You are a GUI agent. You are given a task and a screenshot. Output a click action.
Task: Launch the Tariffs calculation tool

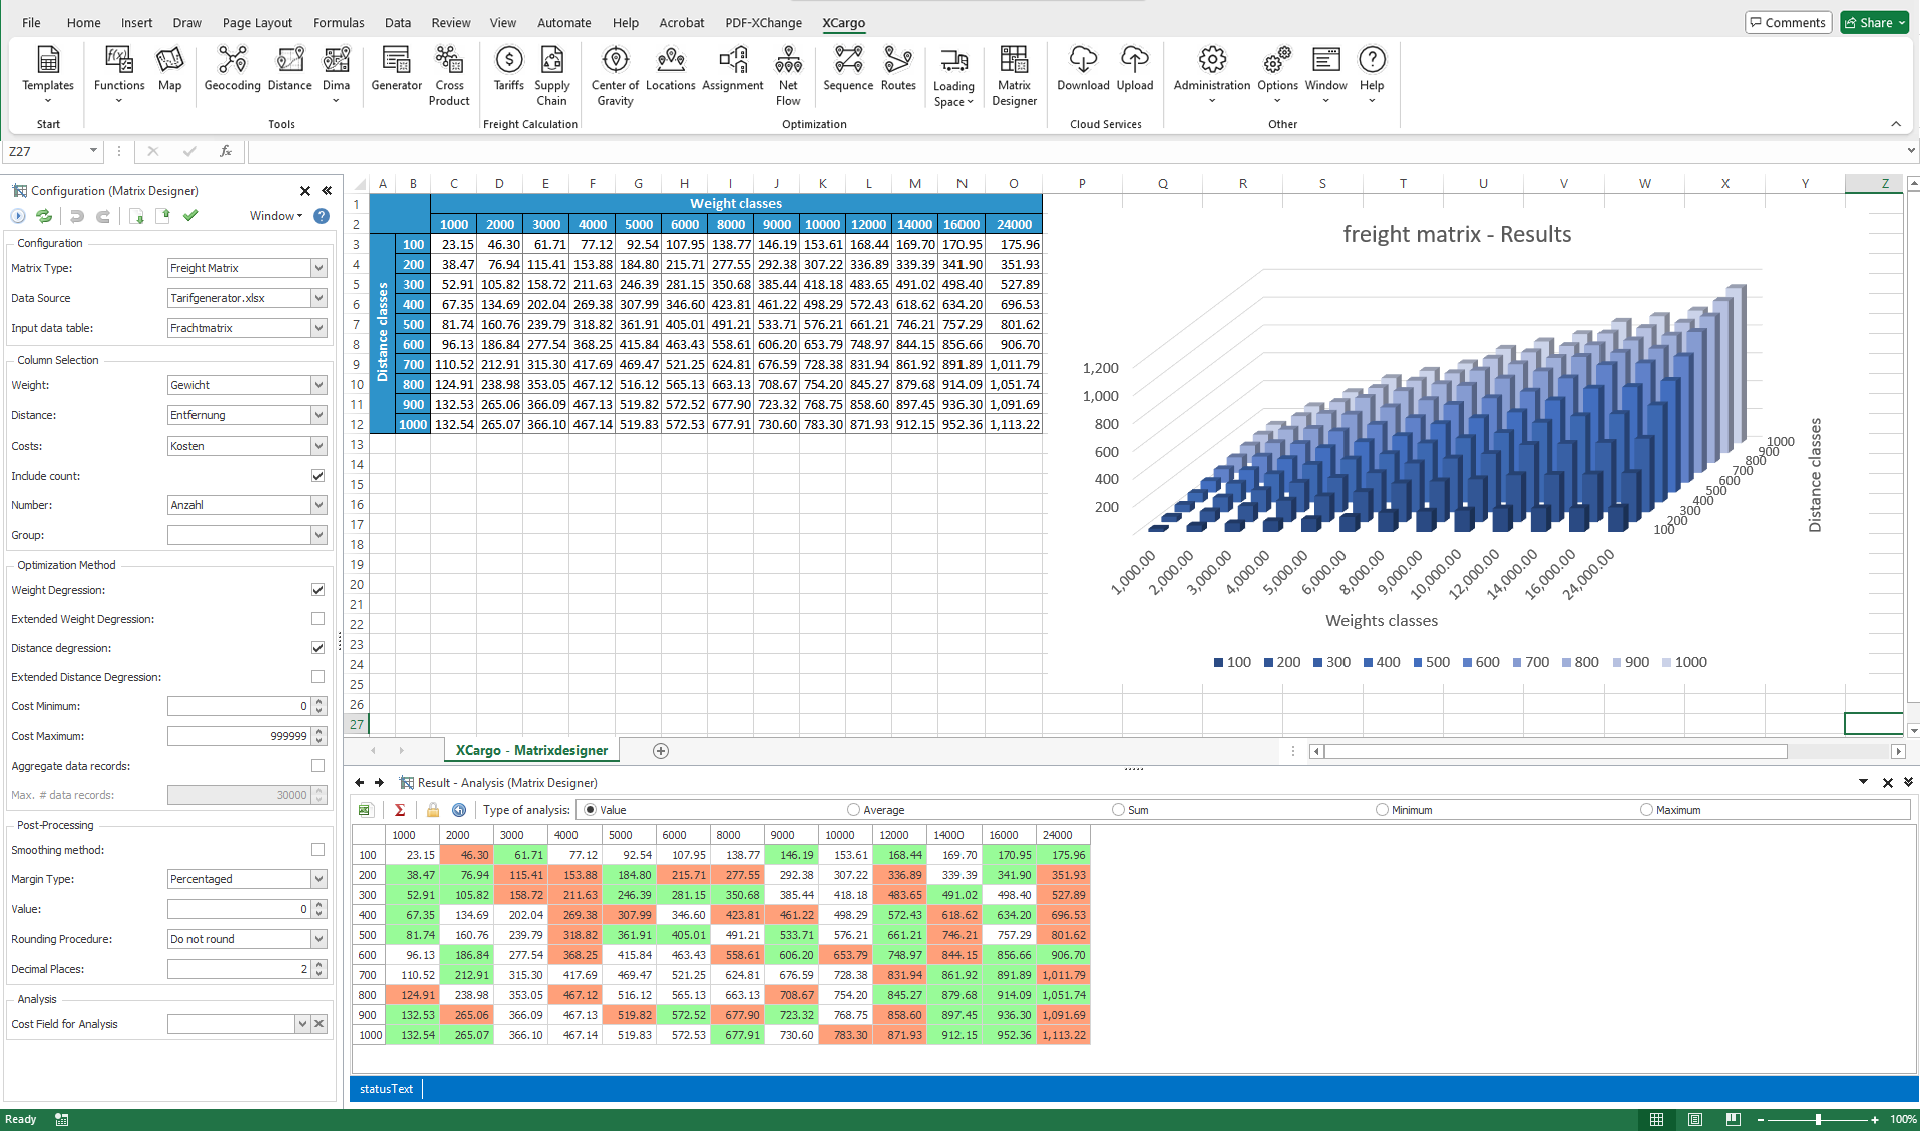point(508,72)
